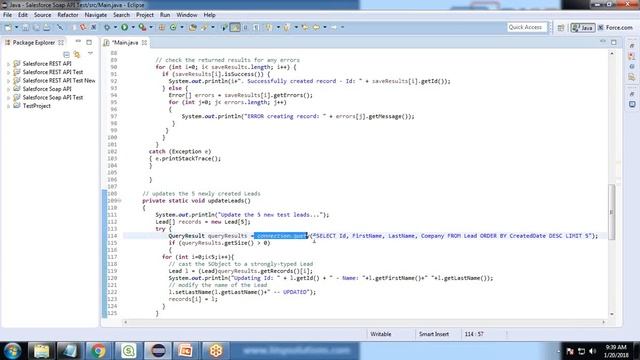Click the volume speaker tray icon
Screen dimensions: 640x360
pos(592,351)
